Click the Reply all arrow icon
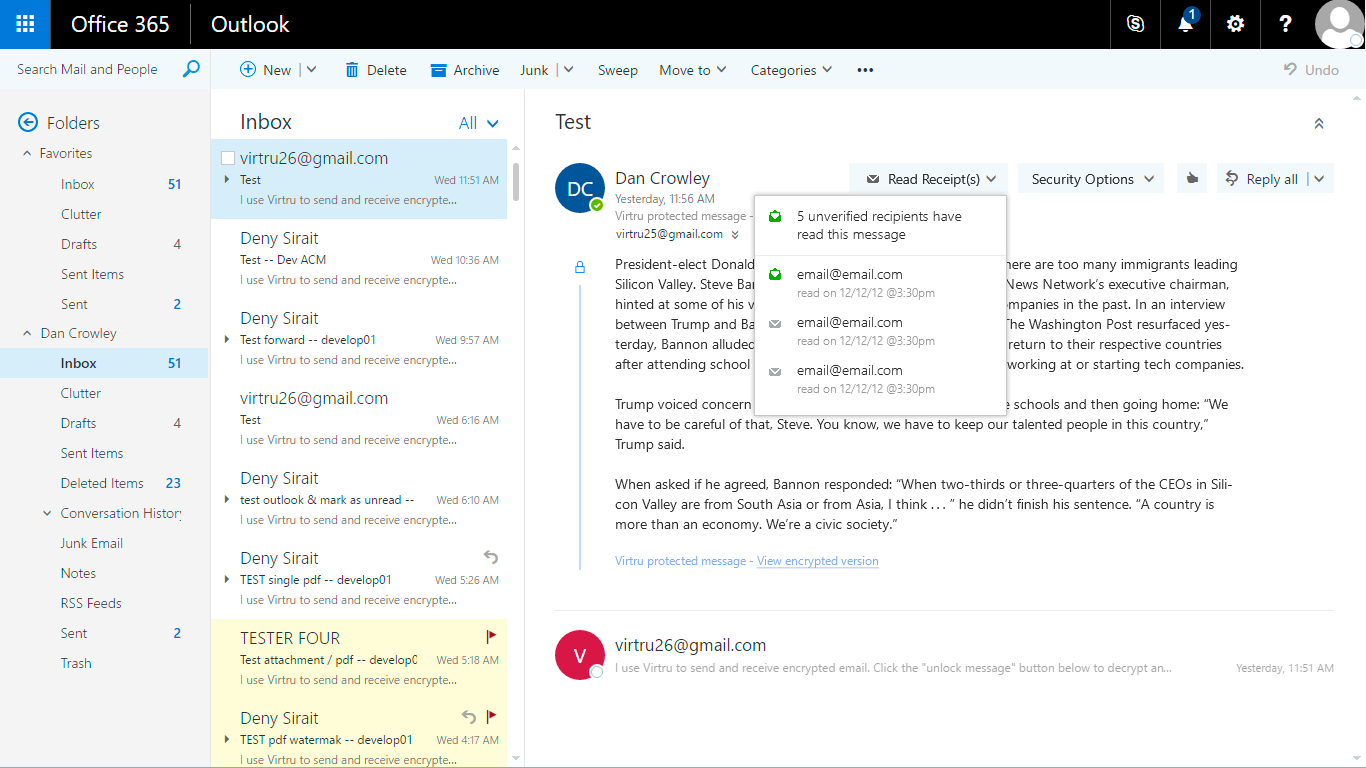The width and height of the screenshot is (1366, 768). tap(1233, 179)
